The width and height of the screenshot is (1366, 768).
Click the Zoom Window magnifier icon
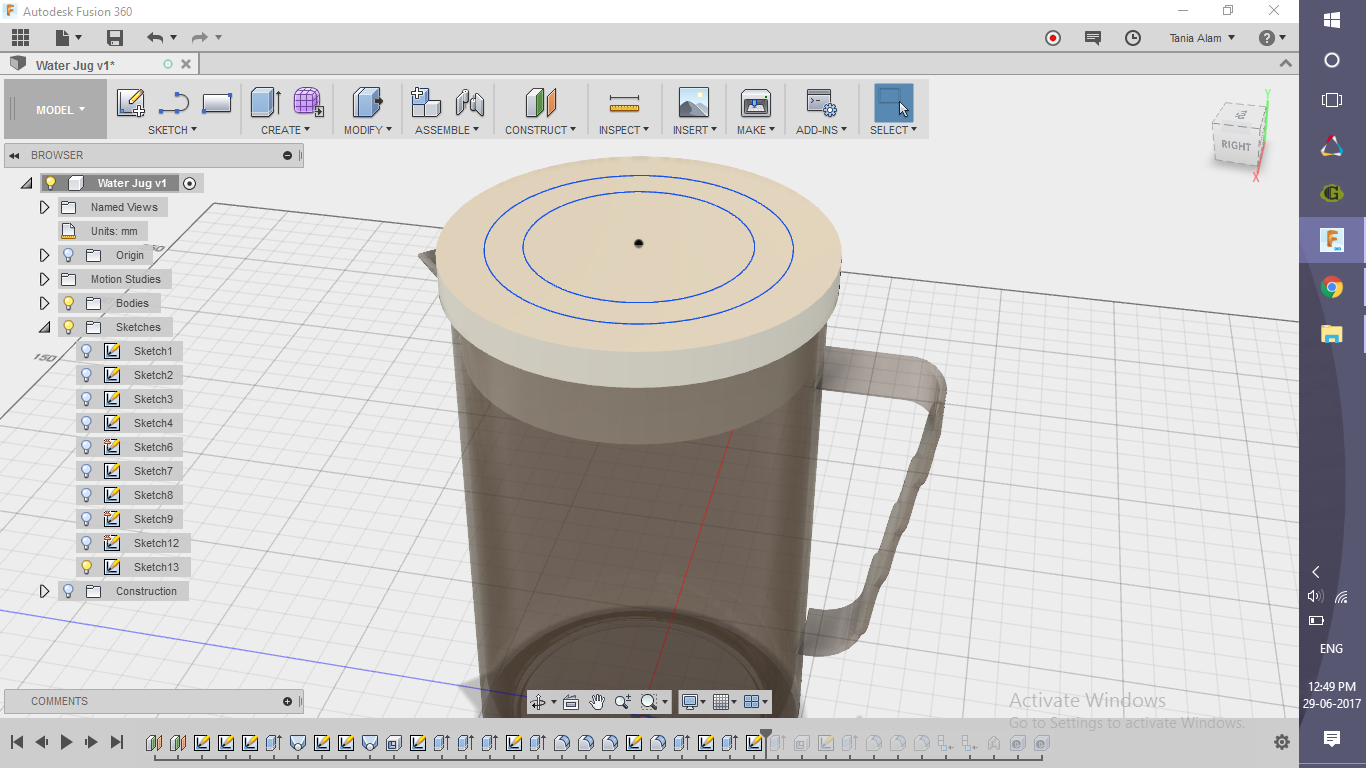coord(649,702)
